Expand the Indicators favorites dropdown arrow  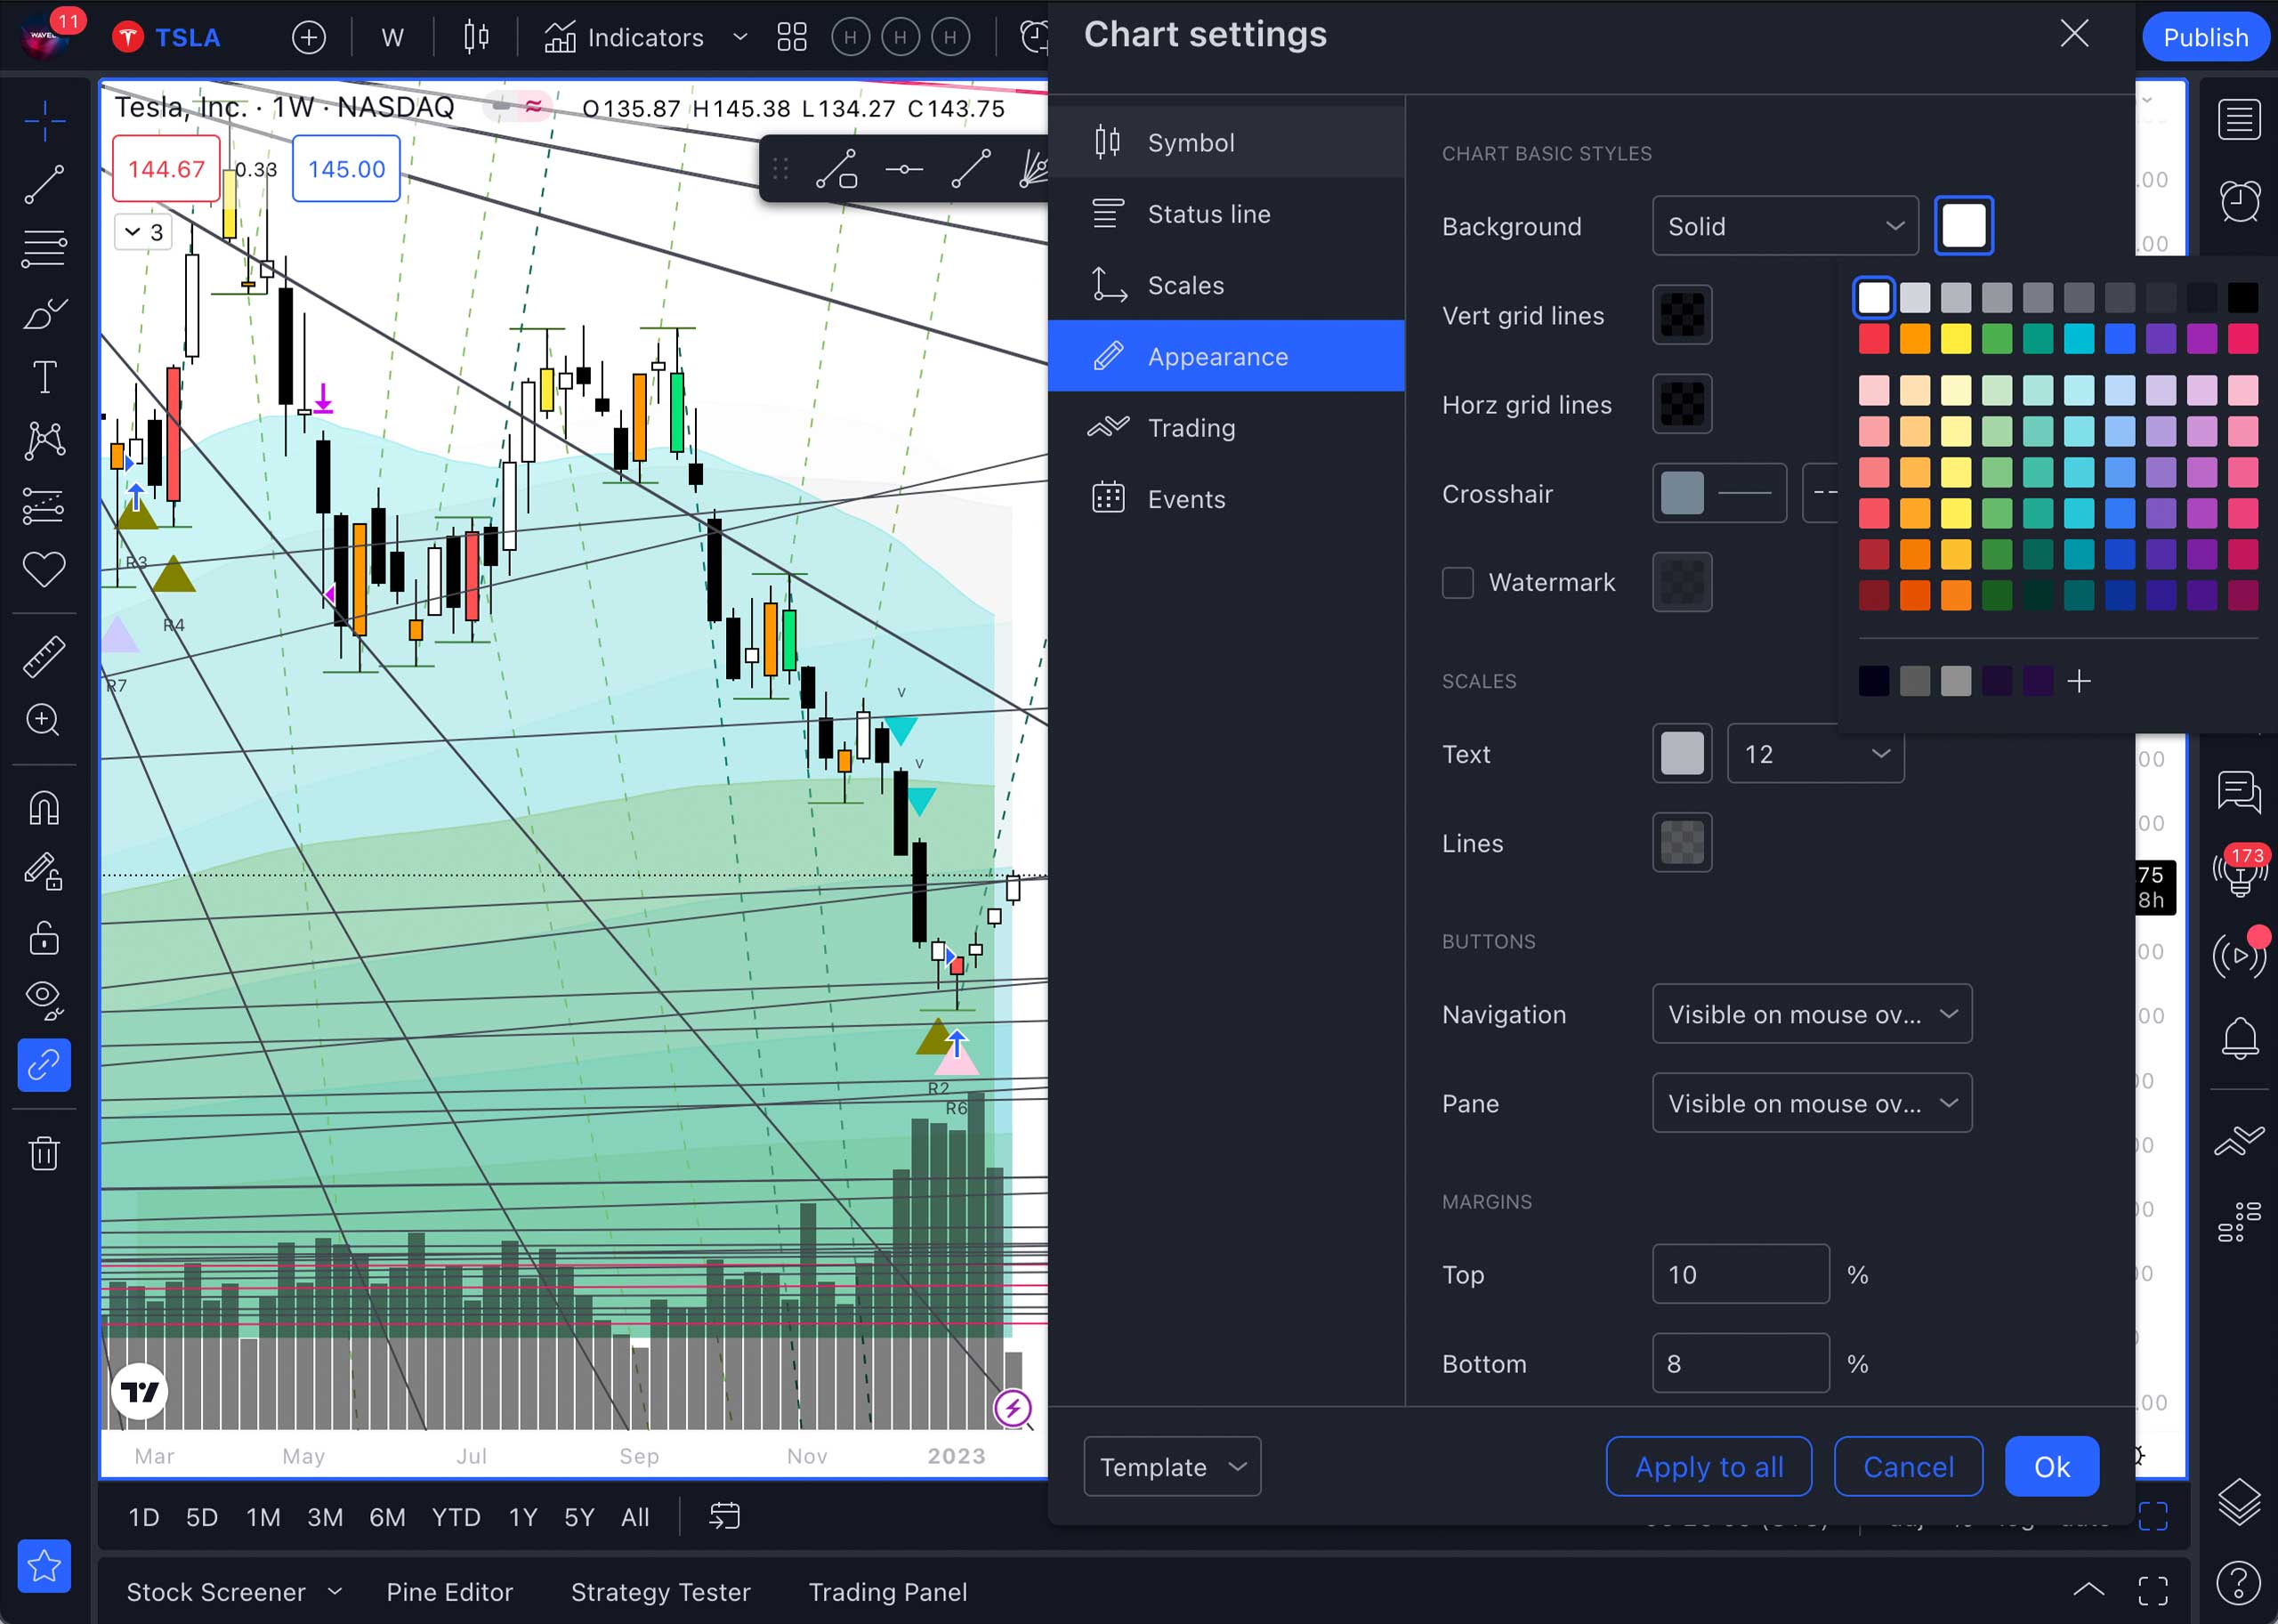pyautogui.click(x=740, y=38)
